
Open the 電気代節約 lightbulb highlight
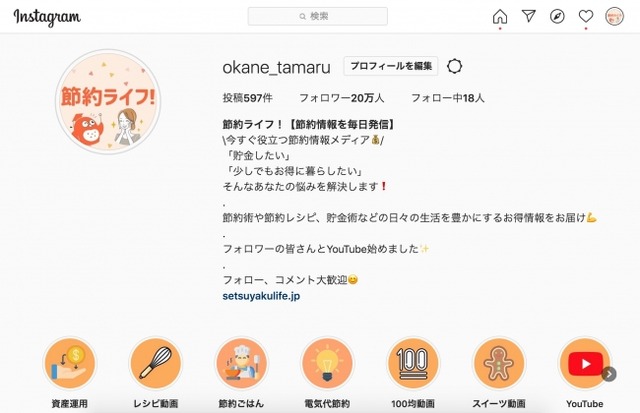coord(327,363)
